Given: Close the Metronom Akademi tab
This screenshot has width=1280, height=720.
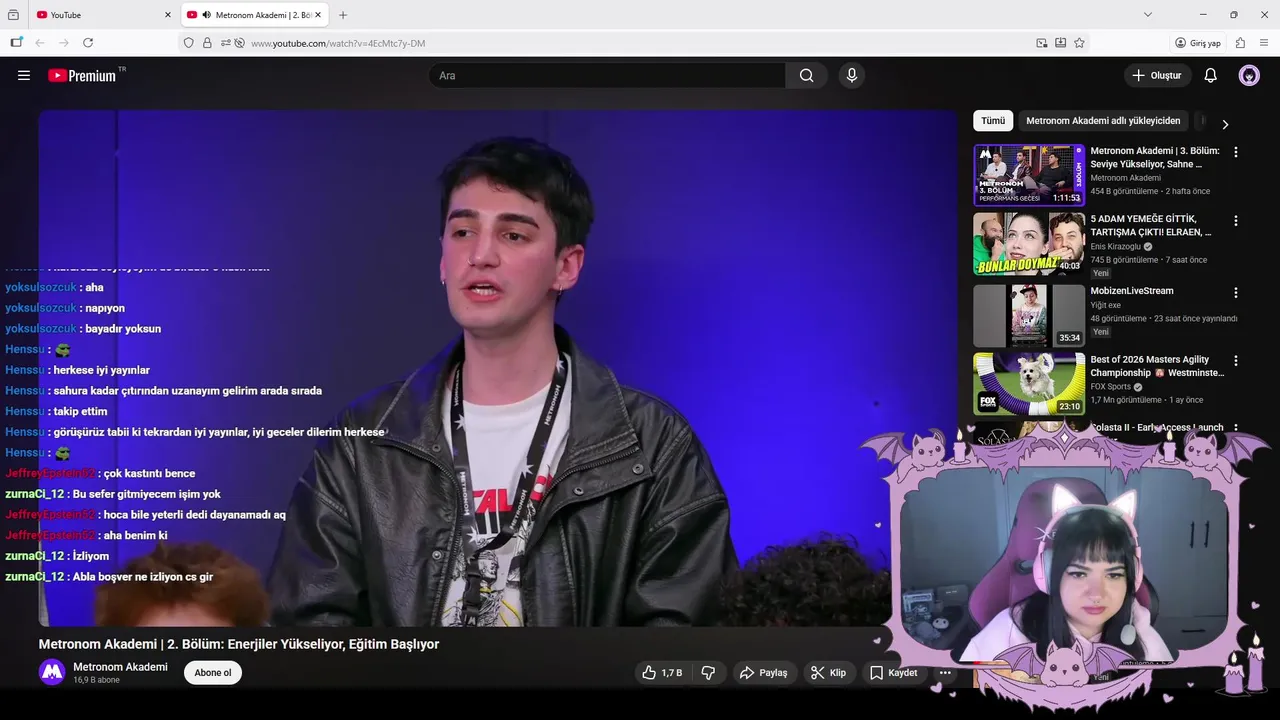Looking at the screenshot, I should coord(318,15).
